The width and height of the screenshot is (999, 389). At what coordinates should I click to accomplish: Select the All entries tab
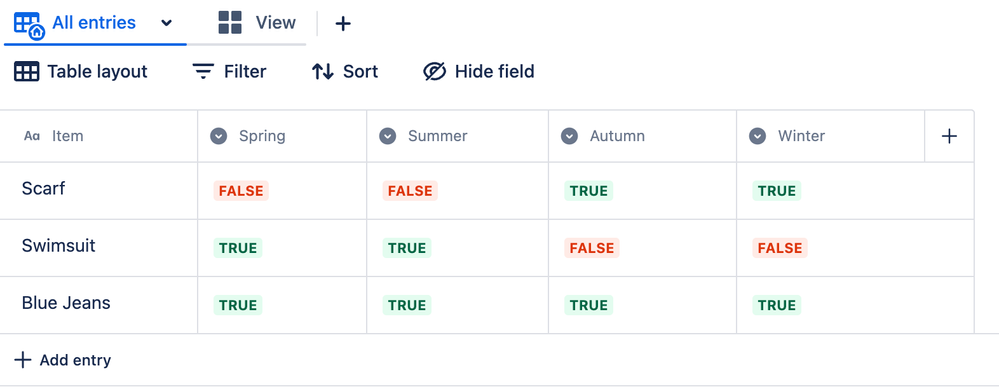pos(94,23)
